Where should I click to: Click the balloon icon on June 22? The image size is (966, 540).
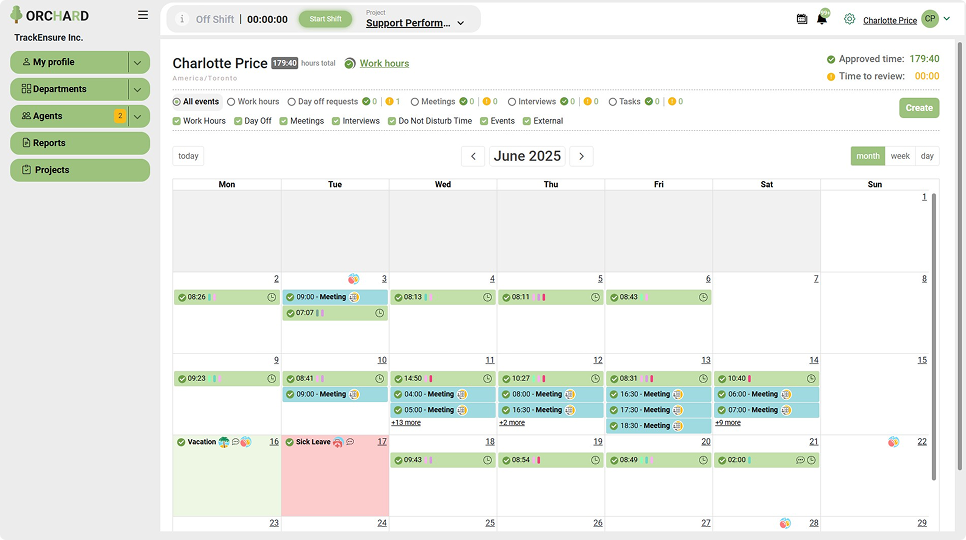[x=893, y=442]
